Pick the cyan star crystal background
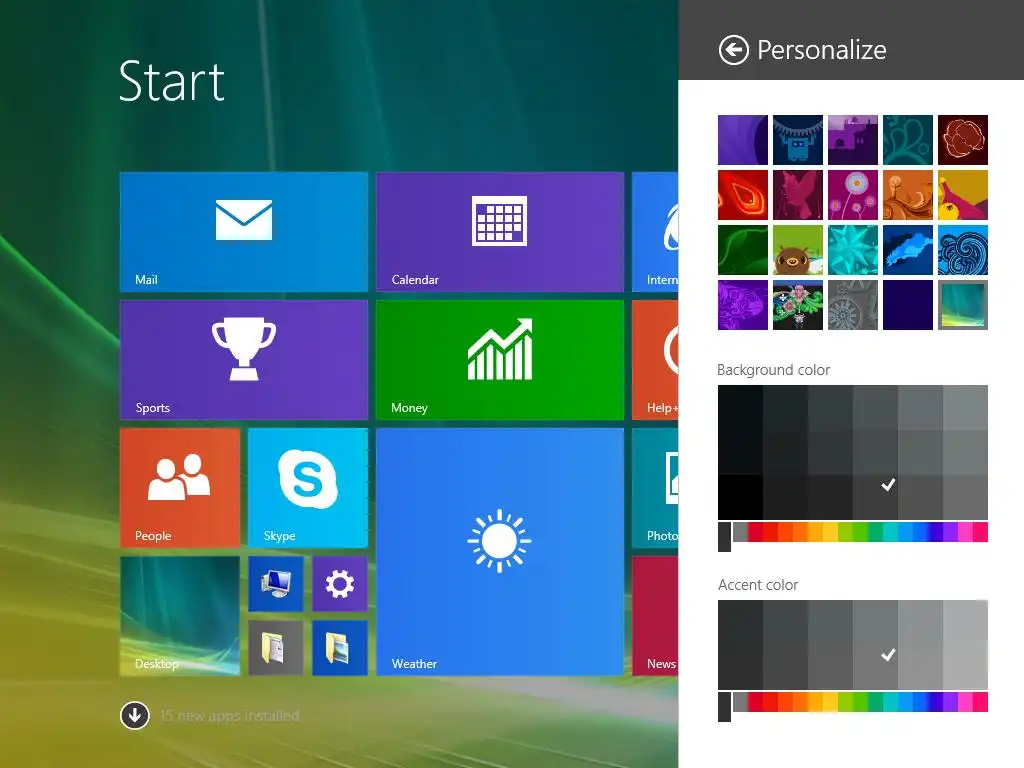The width and height of the screenshot is (1024, 768). click(853, 250)
